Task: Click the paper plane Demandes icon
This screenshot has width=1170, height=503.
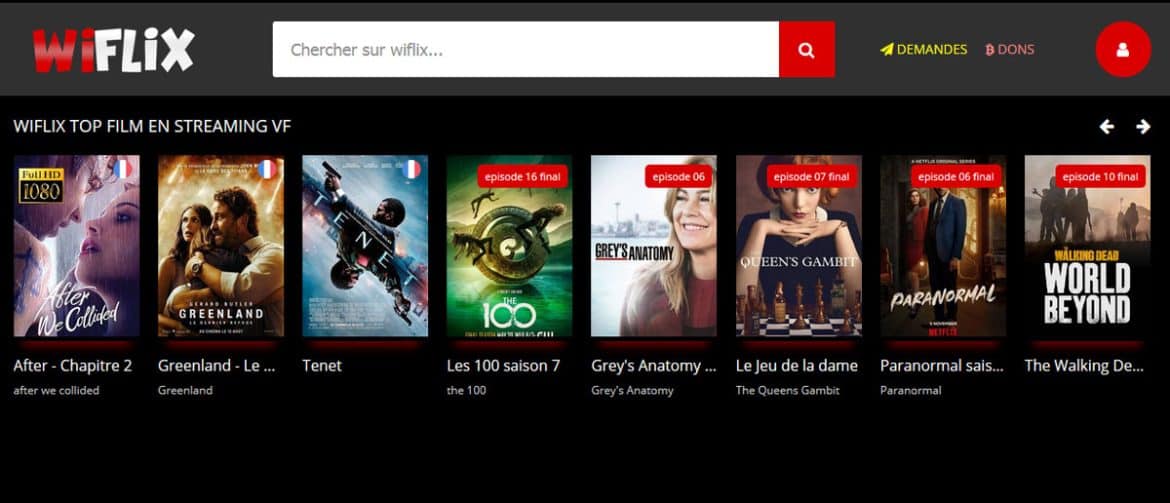Action: pyautogui.click(x=886, y=50)
